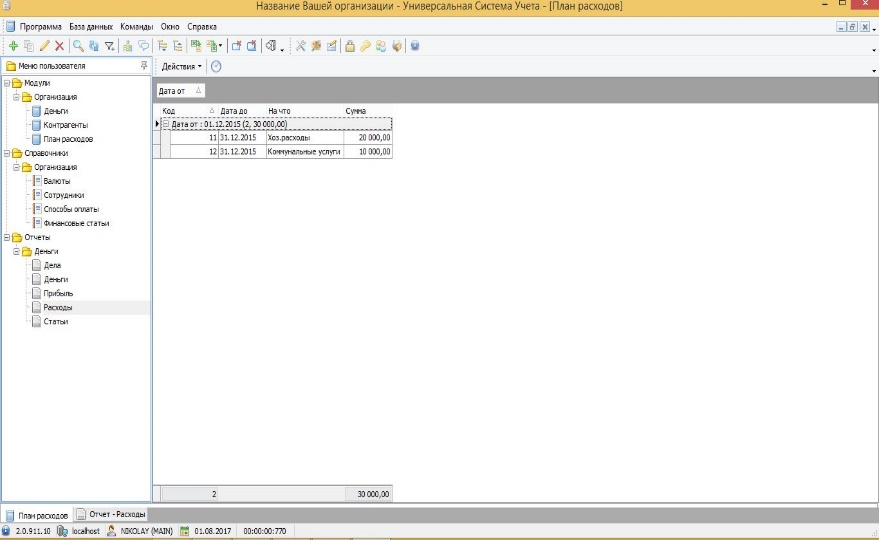Click localhost in the status bar

86,530
